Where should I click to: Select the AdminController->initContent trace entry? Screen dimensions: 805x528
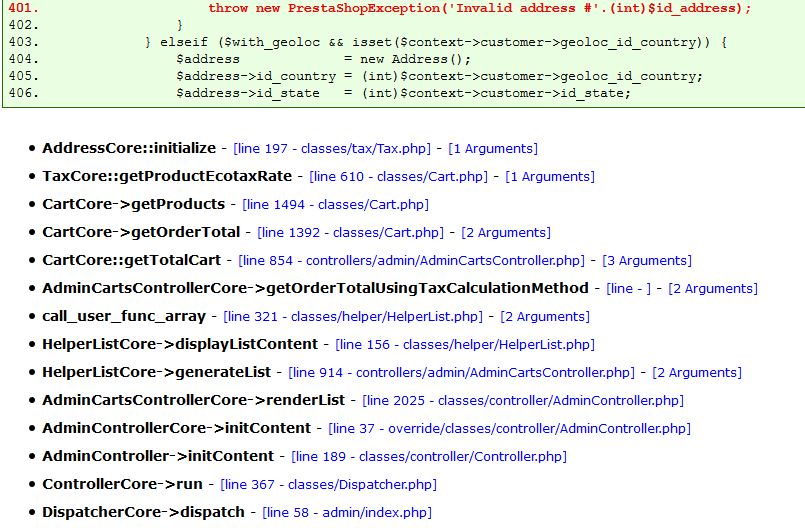click(x=158, y=456)
